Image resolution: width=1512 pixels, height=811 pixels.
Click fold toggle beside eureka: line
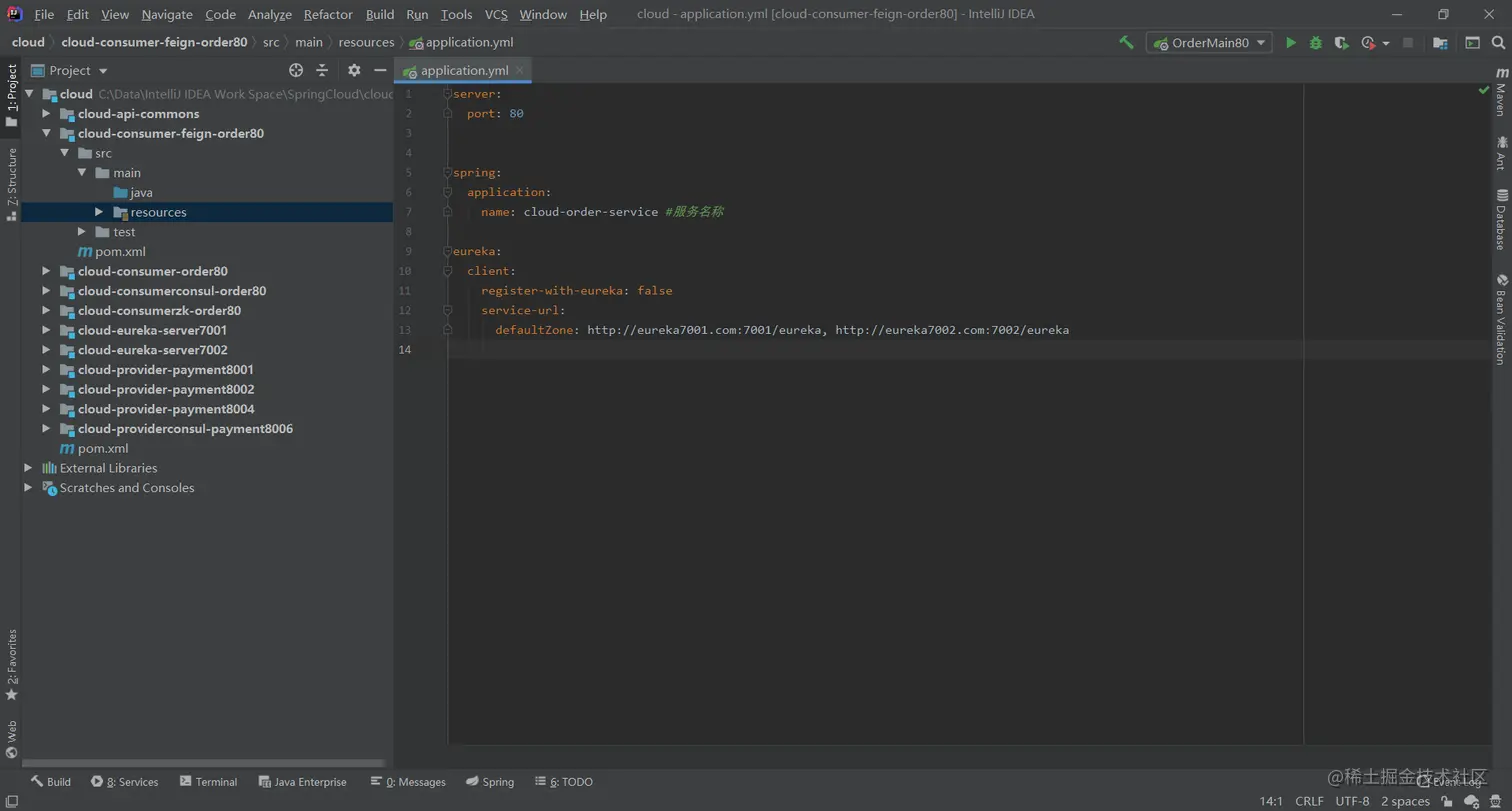448,251
